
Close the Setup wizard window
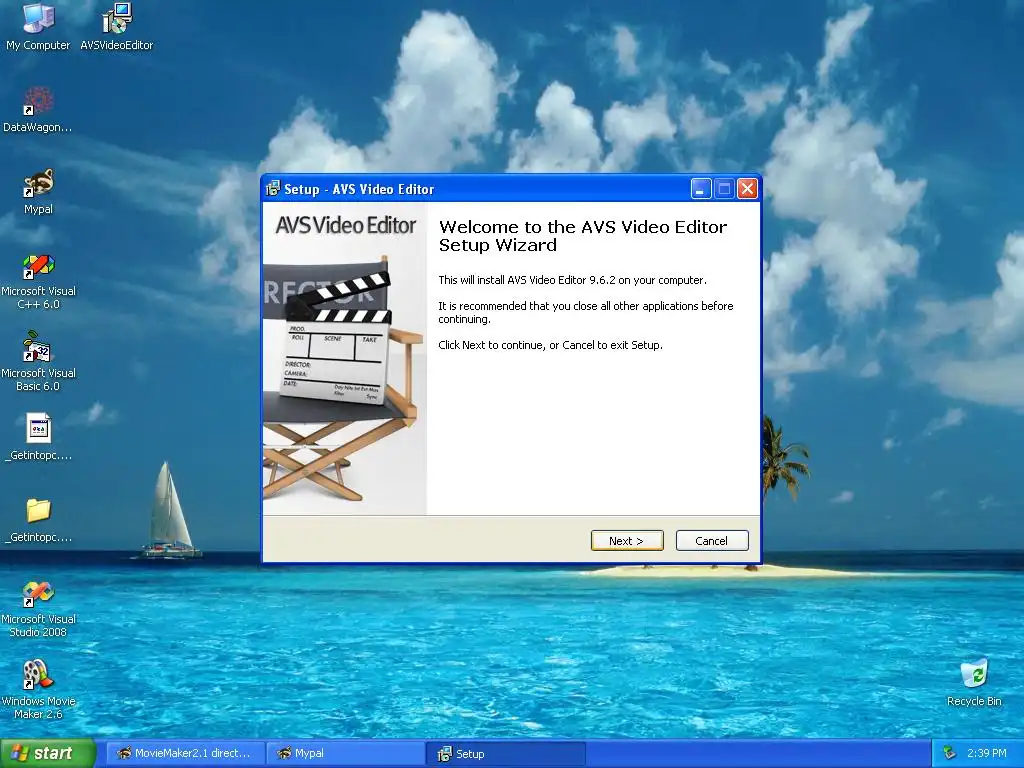tap(747, 189)
